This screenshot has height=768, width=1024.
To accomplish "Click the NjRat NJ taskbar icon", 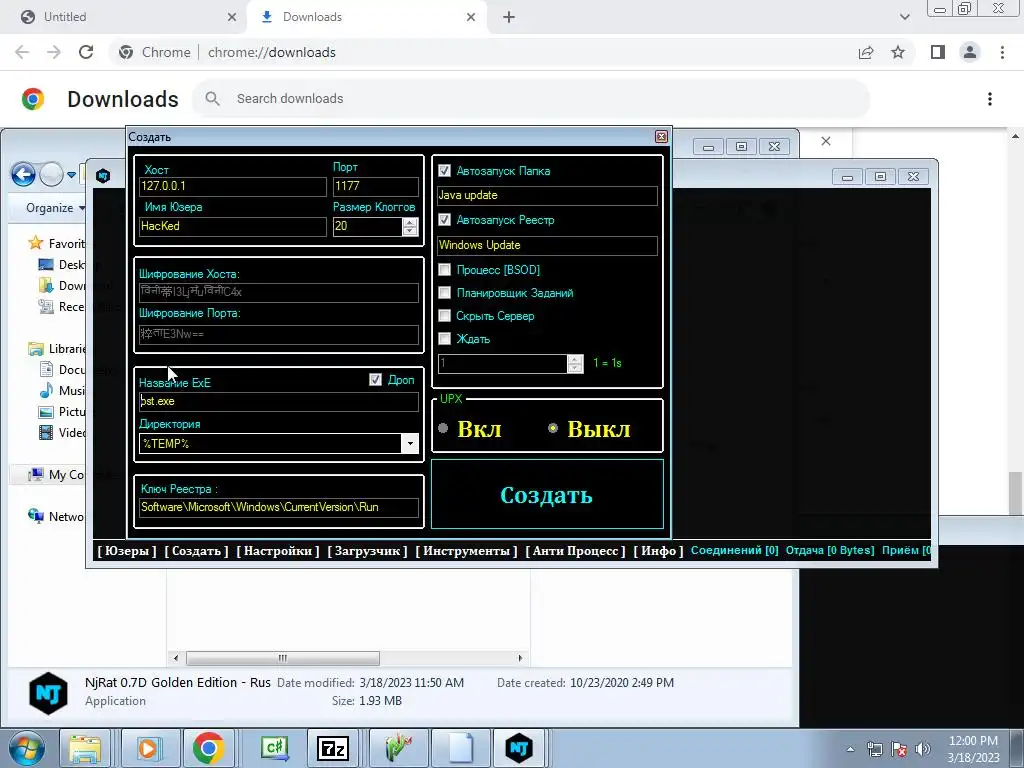I will 519,748.
